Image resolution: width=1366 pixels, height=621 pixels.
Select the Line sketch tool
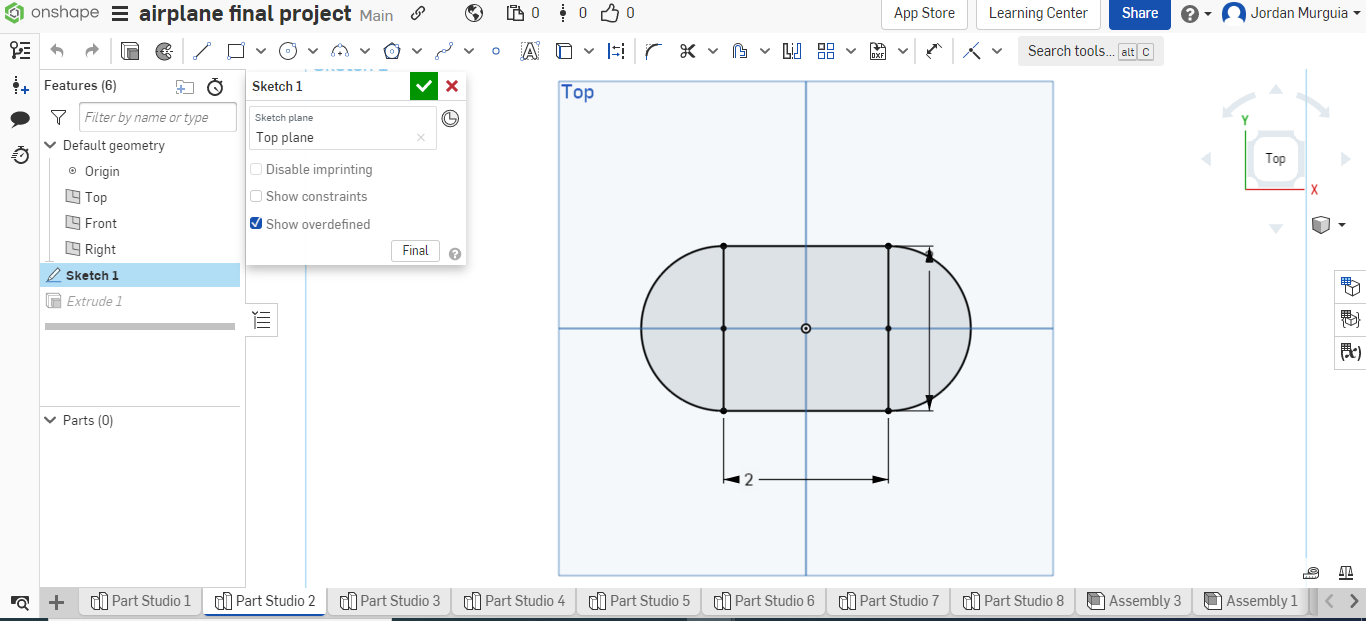pos(201,50)
